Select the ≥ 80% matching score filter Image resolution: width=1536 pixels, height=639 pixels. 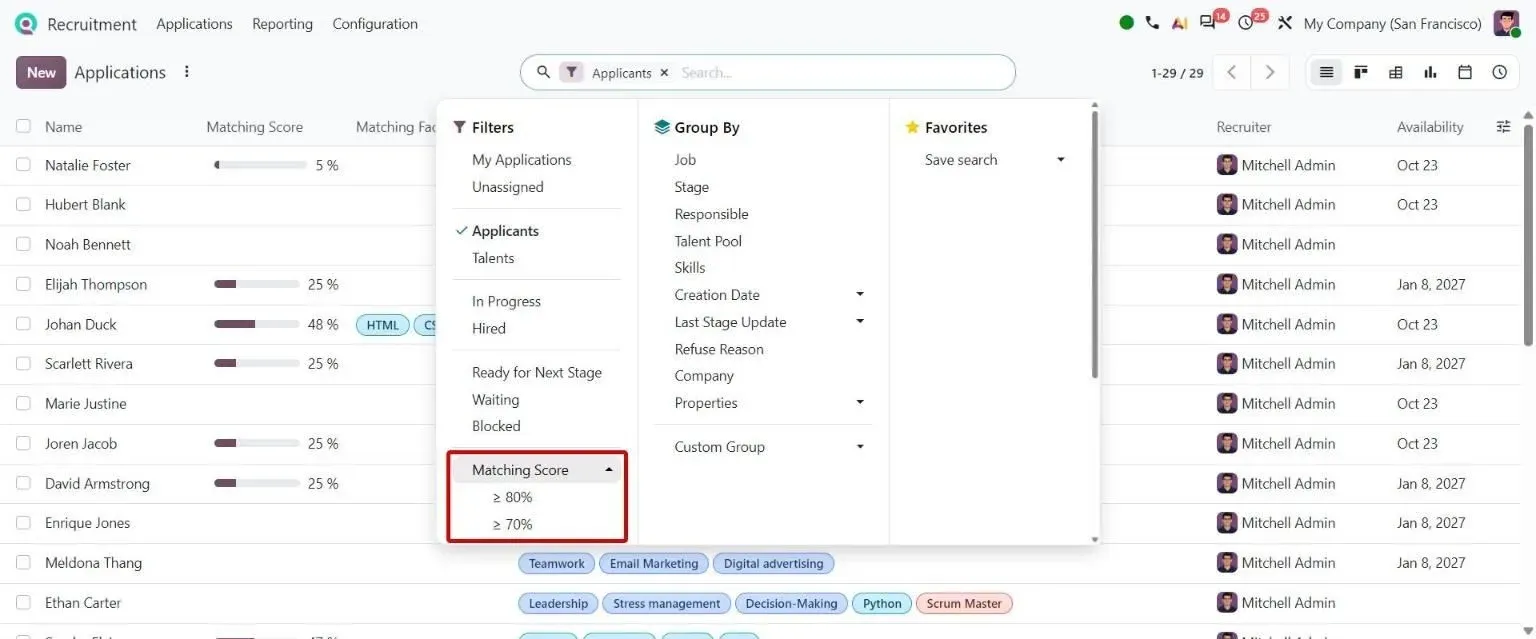(512, 497)
